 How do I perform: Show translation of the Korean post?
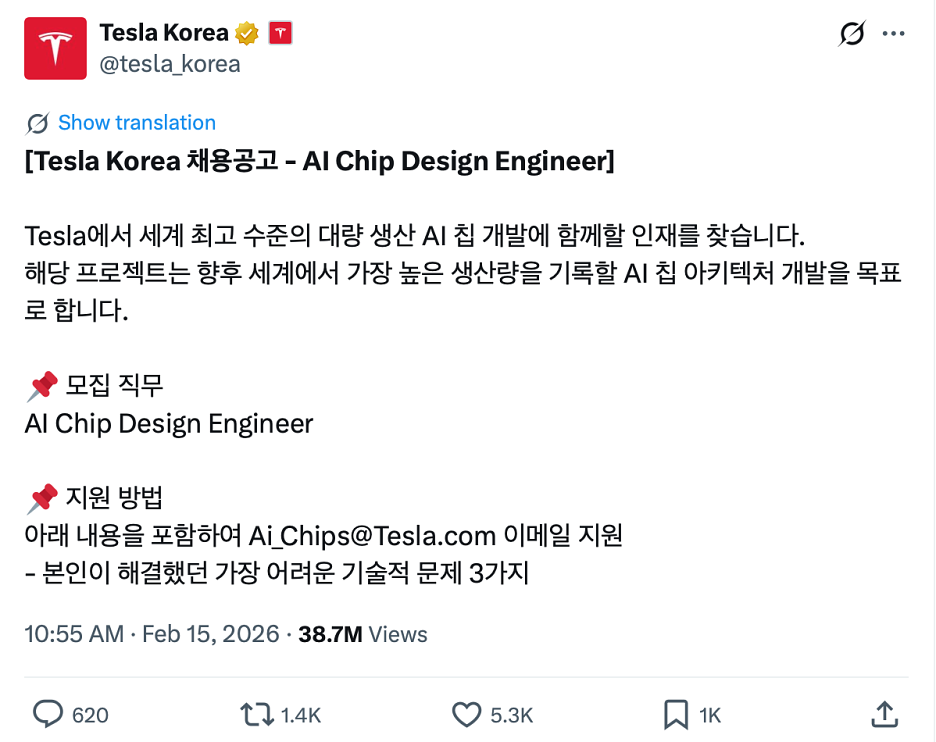pos(137,122)
